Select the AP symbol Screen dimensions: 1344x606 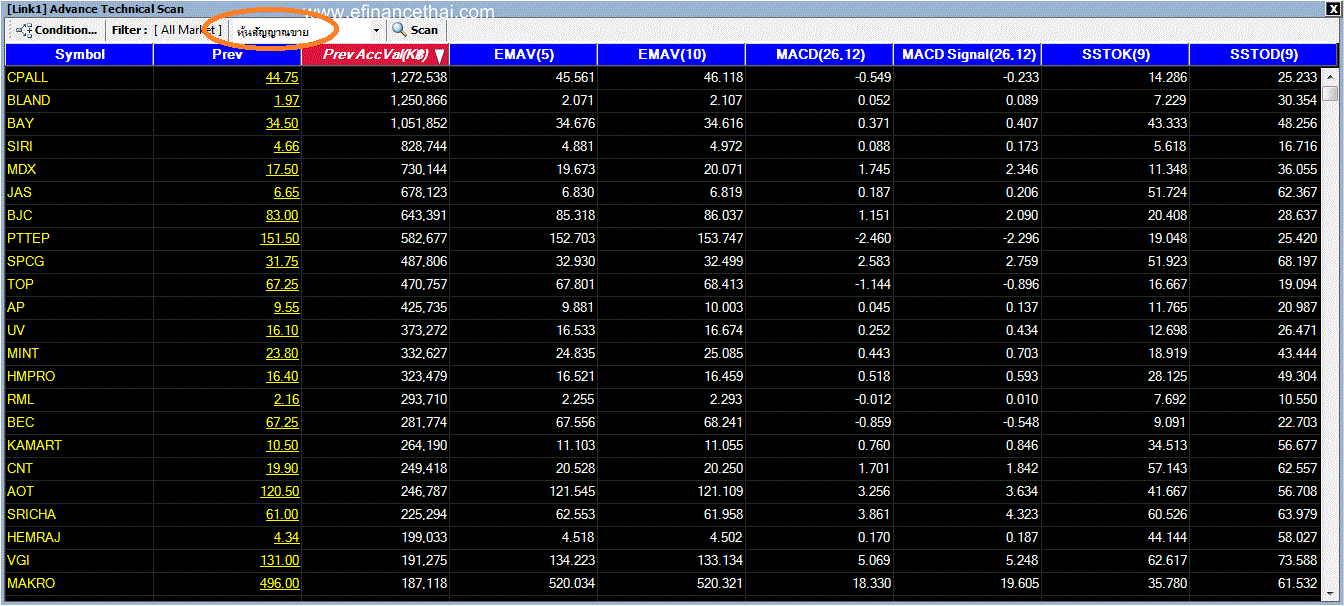coord(16,307)
